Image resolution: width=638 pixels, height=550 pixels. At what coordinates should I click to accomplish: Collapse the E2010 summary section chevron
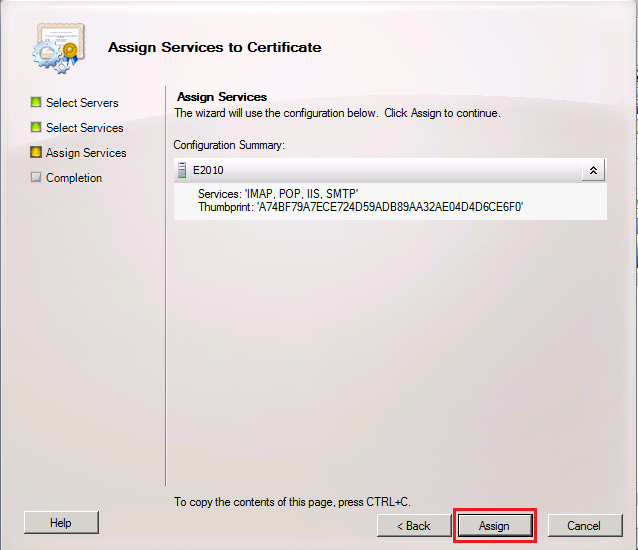(593, 170)
